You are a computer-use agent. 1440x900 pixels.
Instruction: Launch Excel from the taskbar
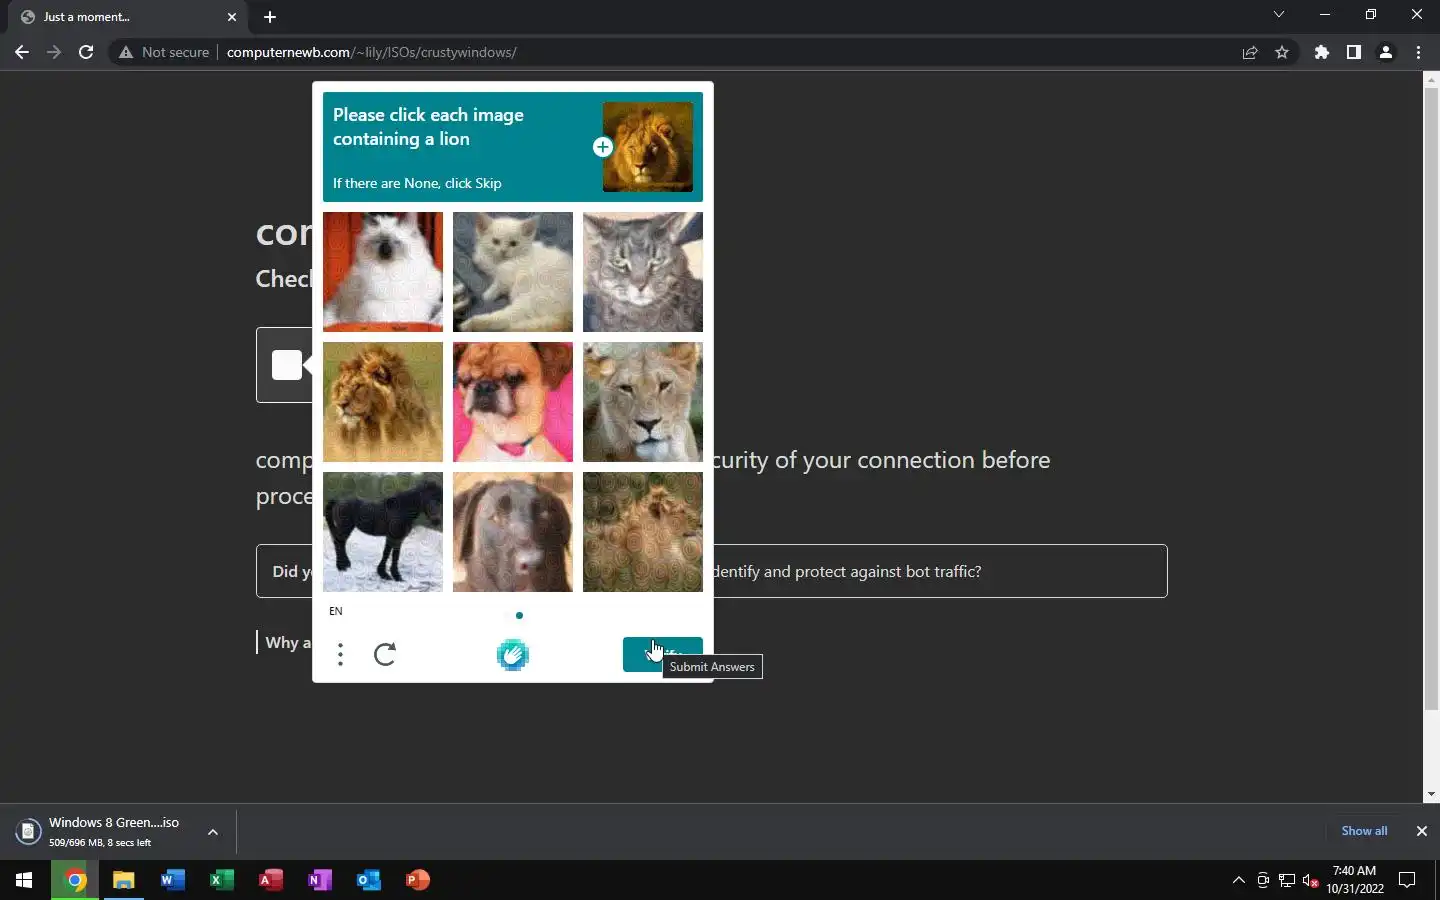[222, 880]
